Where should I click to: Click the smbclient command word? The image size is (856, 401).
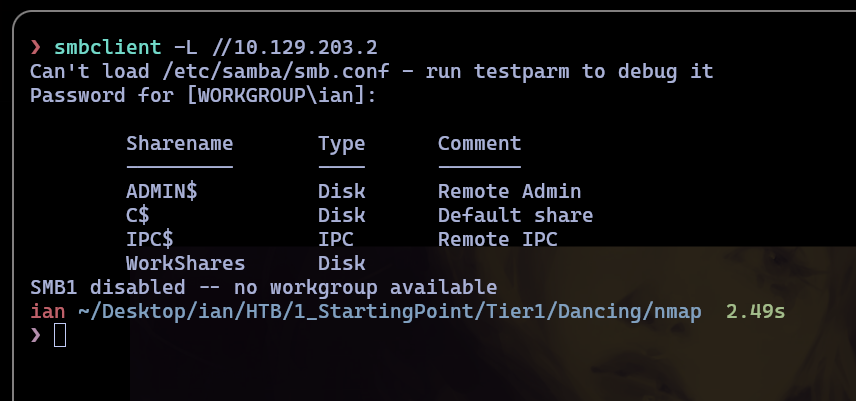[108, 47]
